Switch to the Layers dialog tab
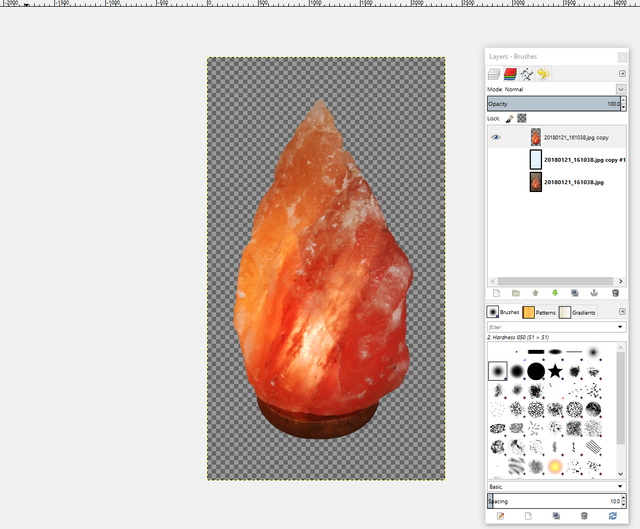Screen dimensions: 640x529 point(494,74)
